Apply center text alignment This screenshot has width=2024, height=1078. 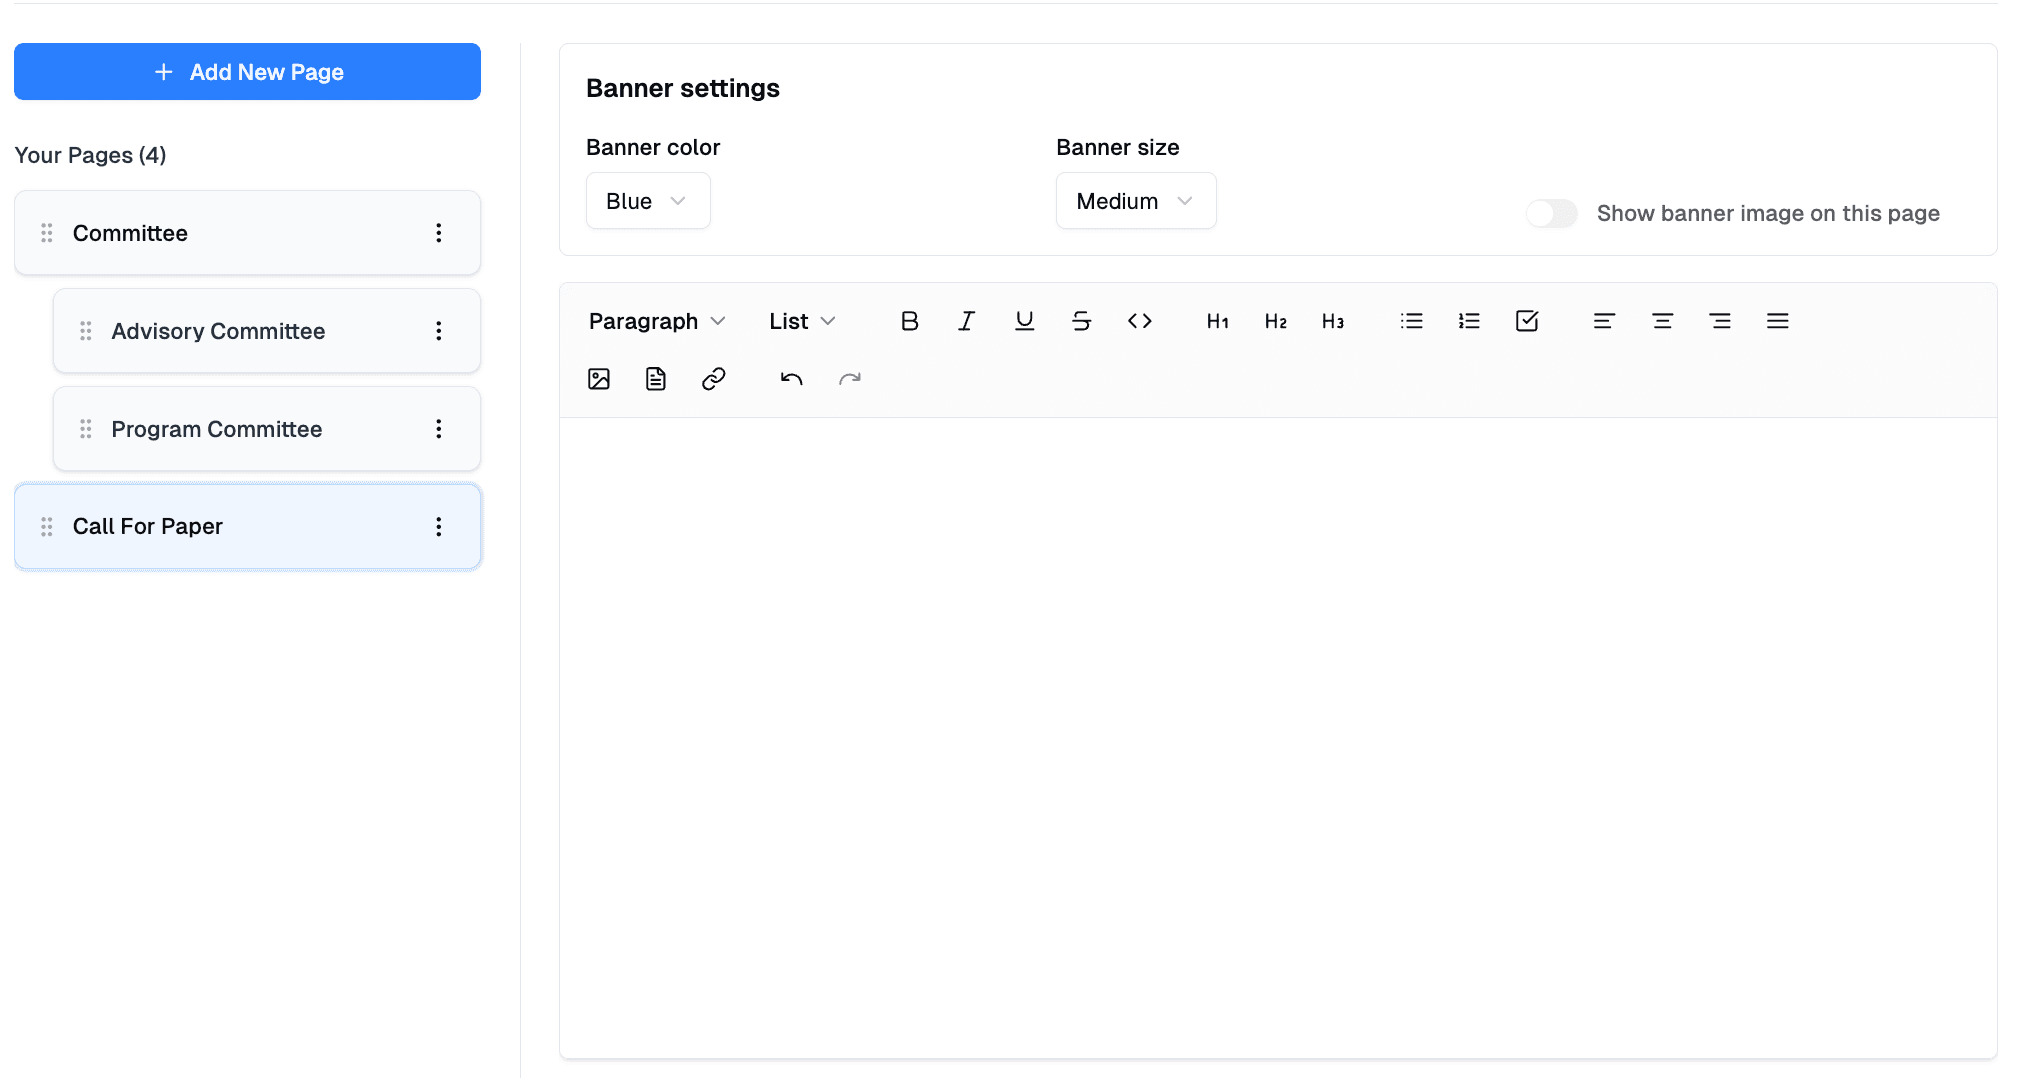(x=1662, y=321)
